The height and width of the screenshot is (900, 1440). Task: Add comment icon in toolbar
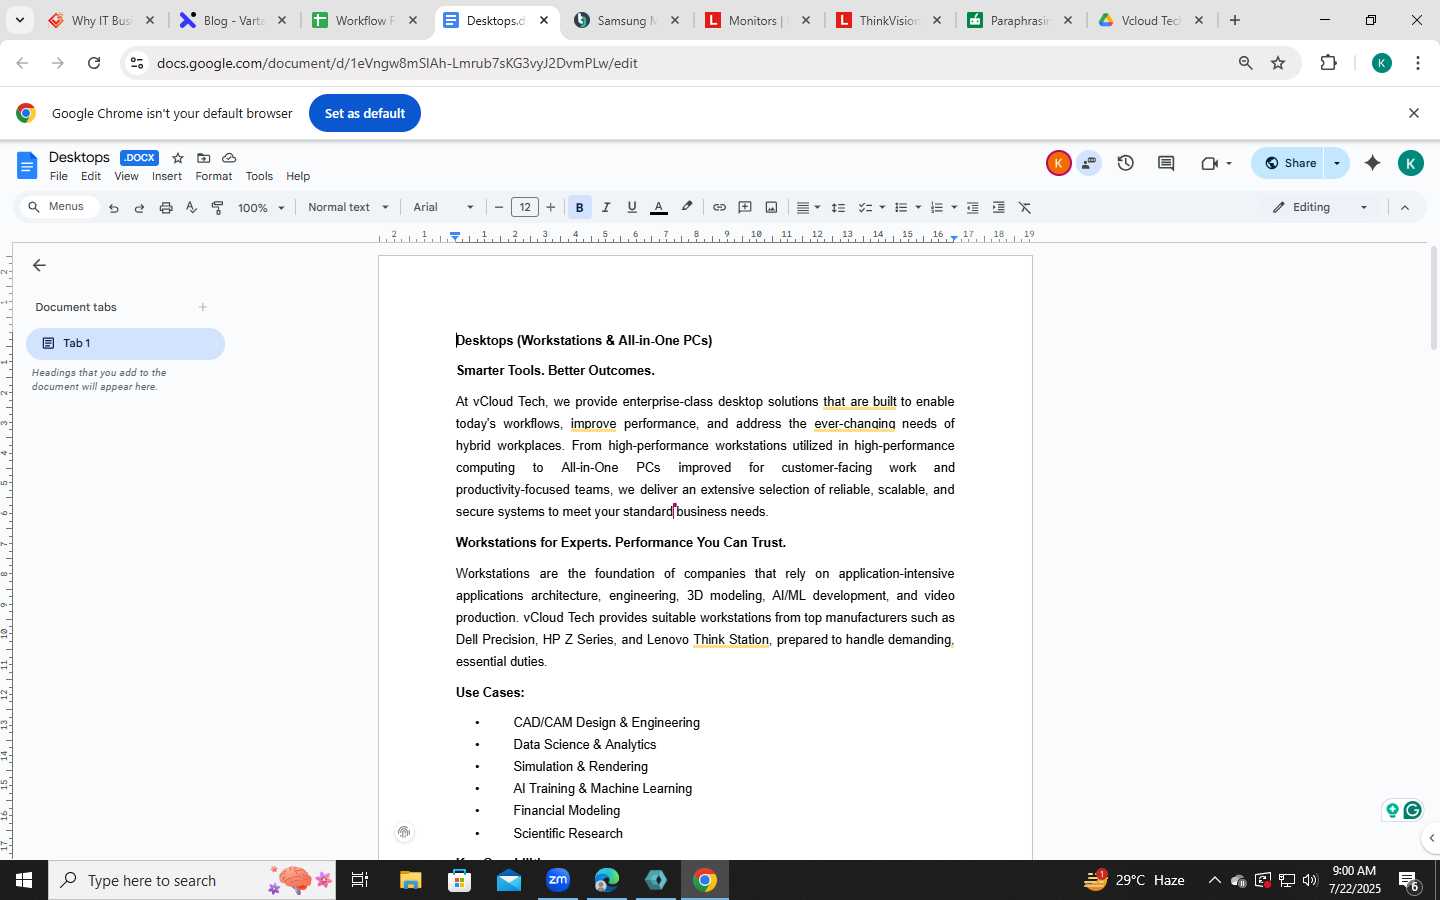tap(745, 208)
